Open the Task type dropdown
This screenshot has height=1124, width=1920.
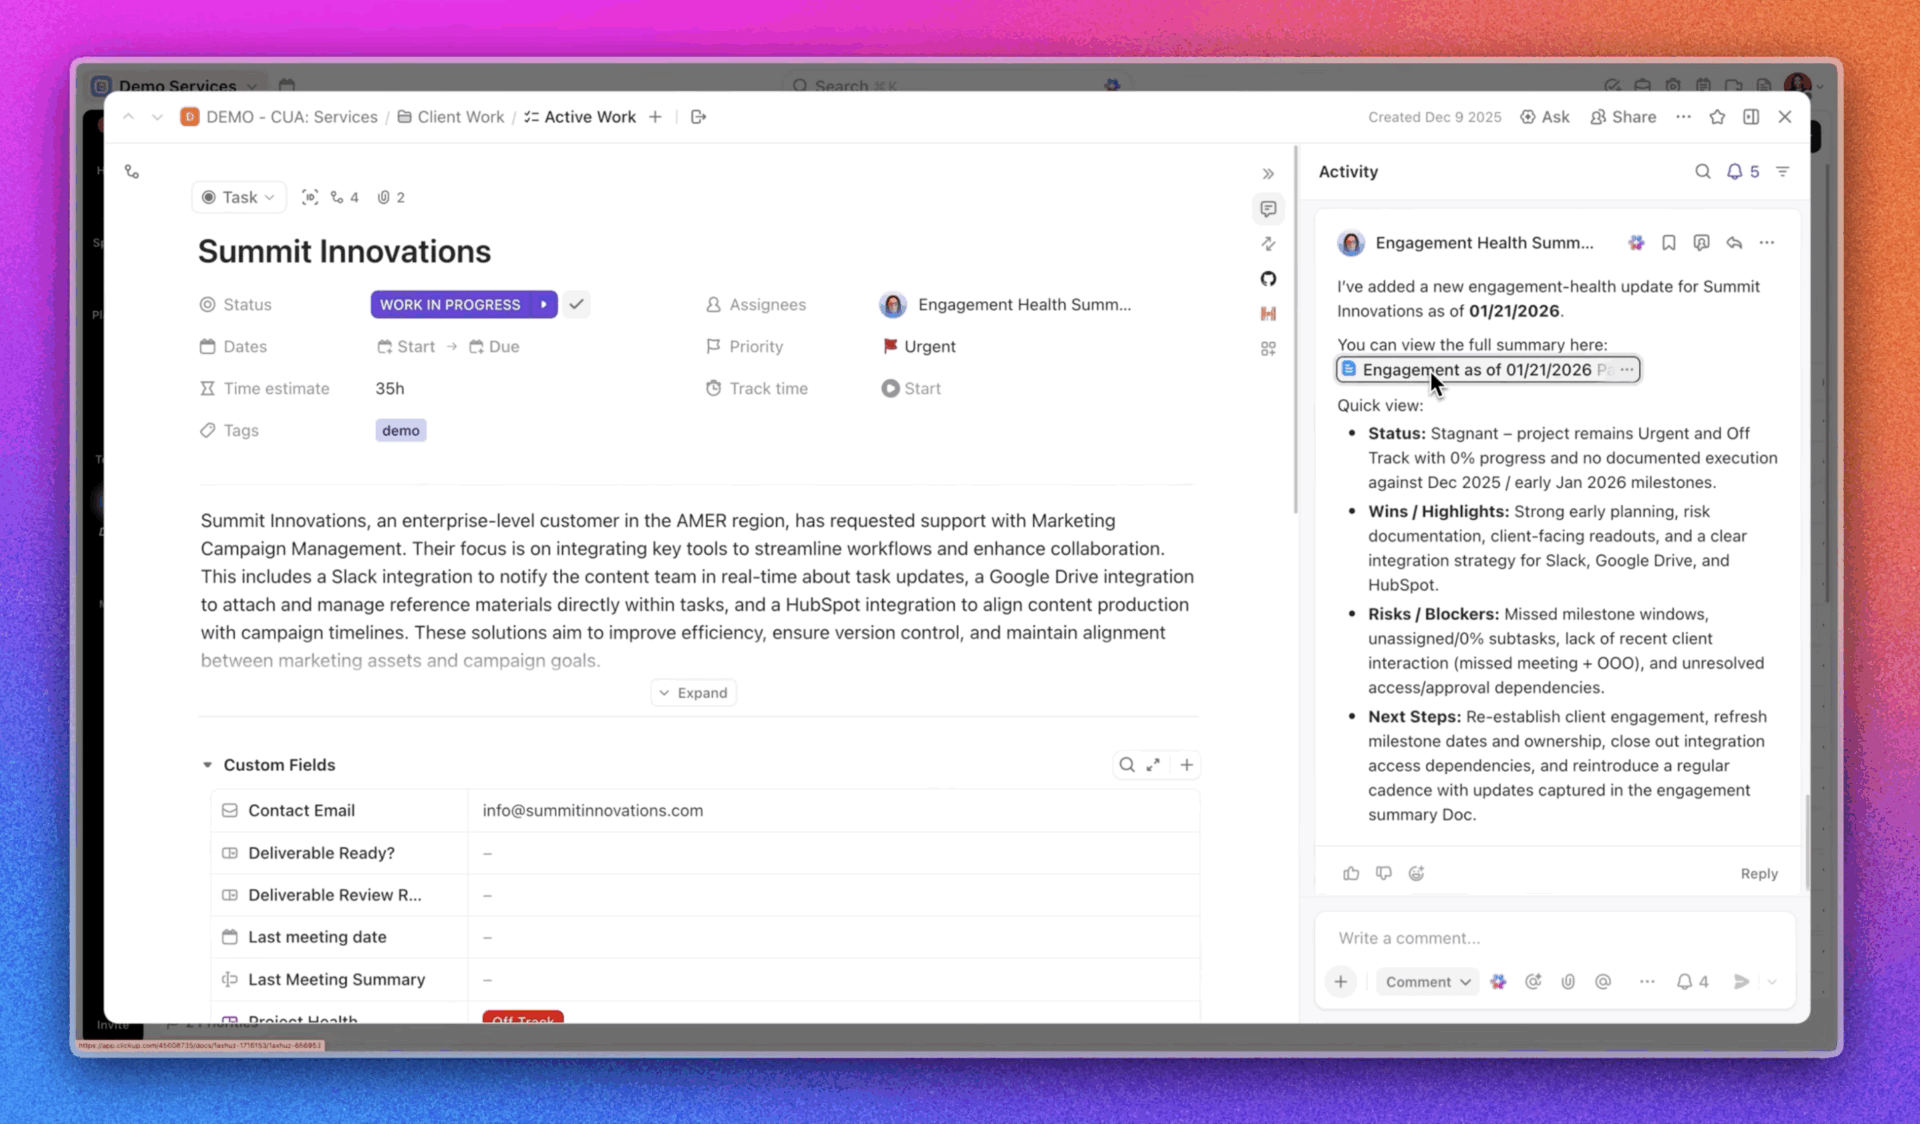(238, 197)
